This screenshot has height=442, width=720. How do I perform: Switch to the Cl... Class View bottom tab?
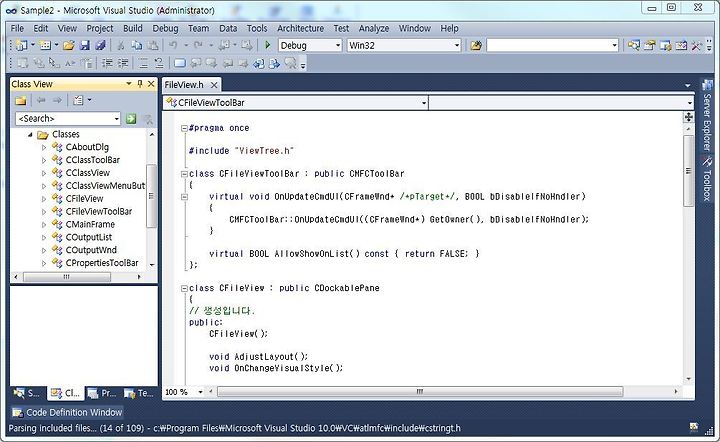point(65,393)
